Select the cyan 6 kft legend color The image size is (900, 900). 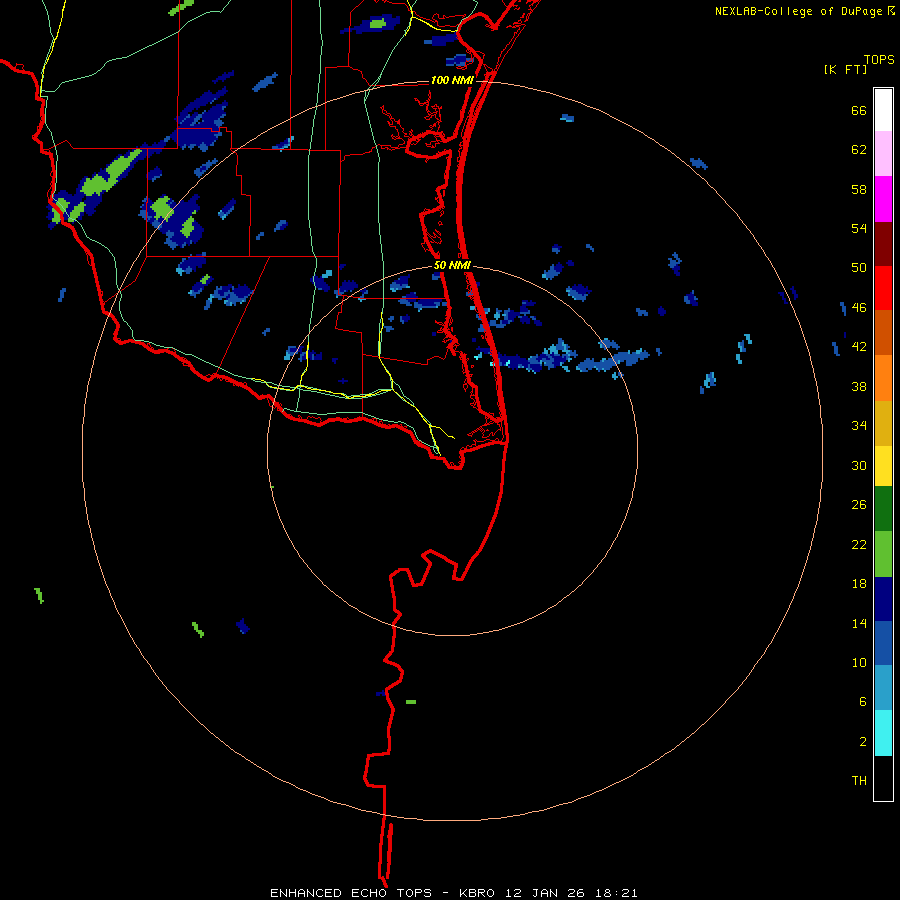883,733
